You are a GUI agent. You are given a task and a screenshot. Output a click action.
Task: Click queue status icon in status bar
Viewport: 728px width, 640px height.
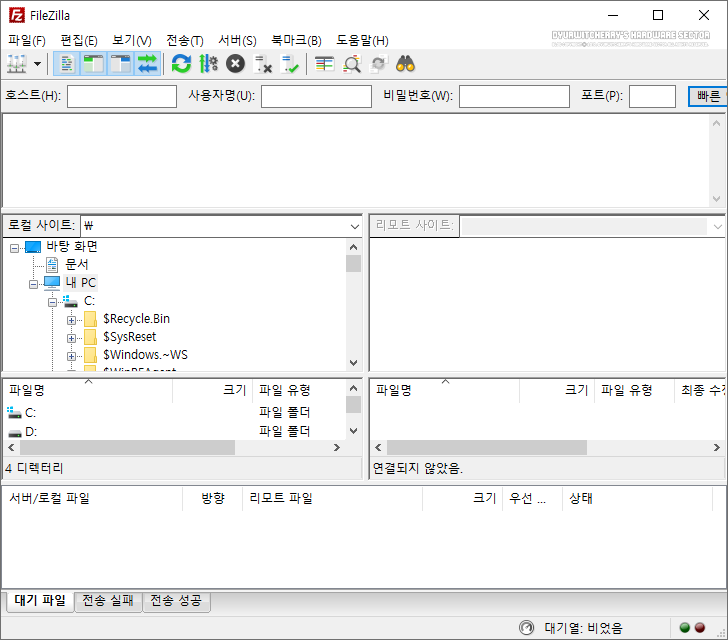click(x=526, y=628)
